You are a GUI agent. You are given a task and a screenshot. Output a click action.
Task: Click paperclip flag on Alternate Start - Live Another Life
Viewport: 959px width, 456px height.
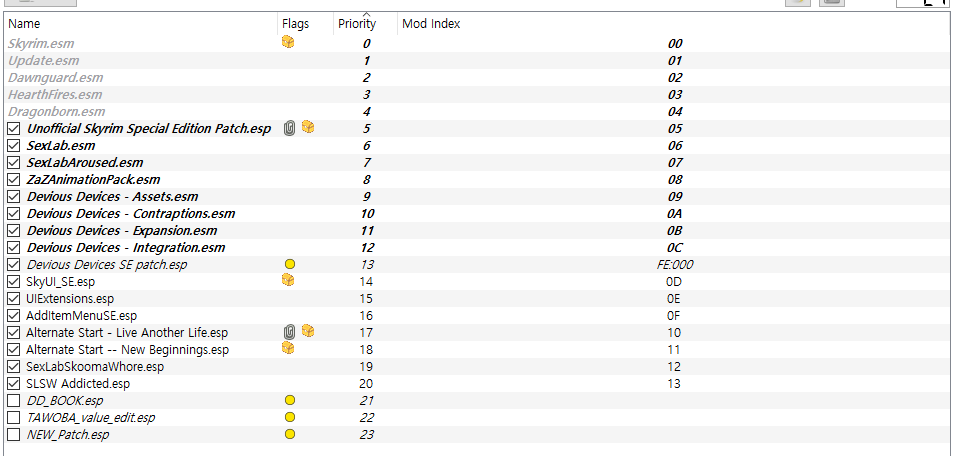point(290,333)
